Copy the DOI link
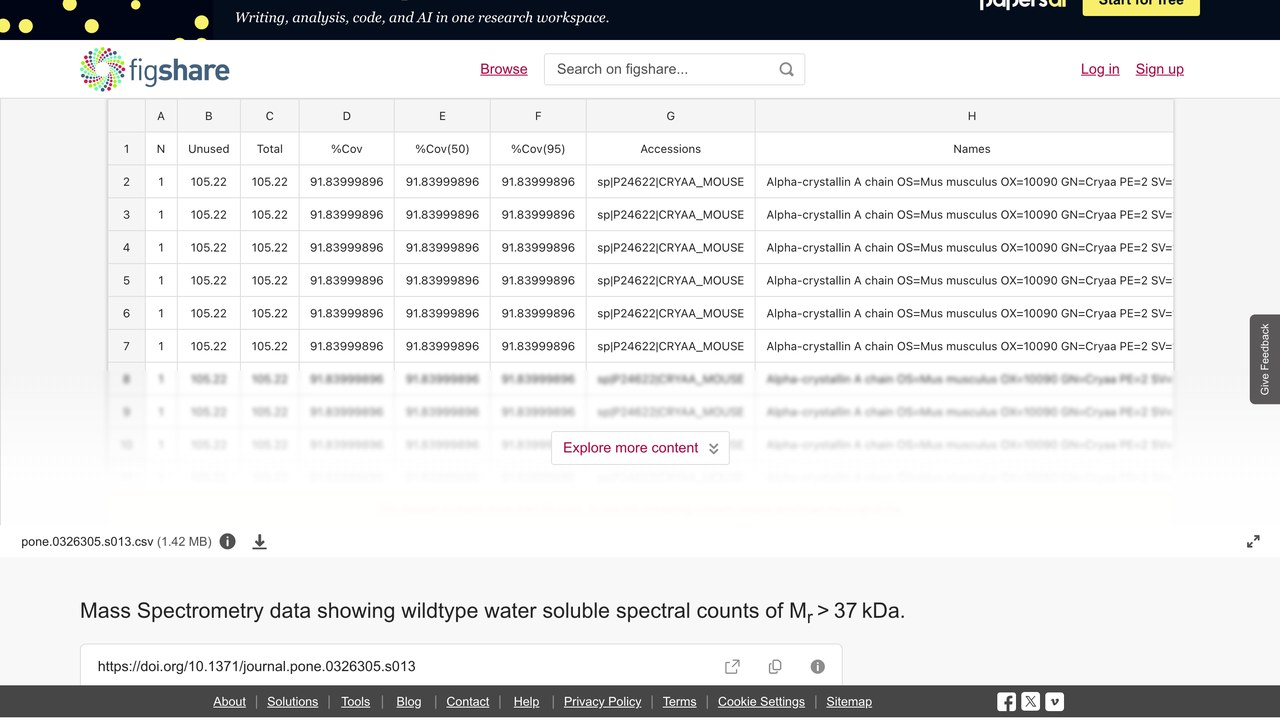This screenshot has height=720, width=1280. coord(775,666)
